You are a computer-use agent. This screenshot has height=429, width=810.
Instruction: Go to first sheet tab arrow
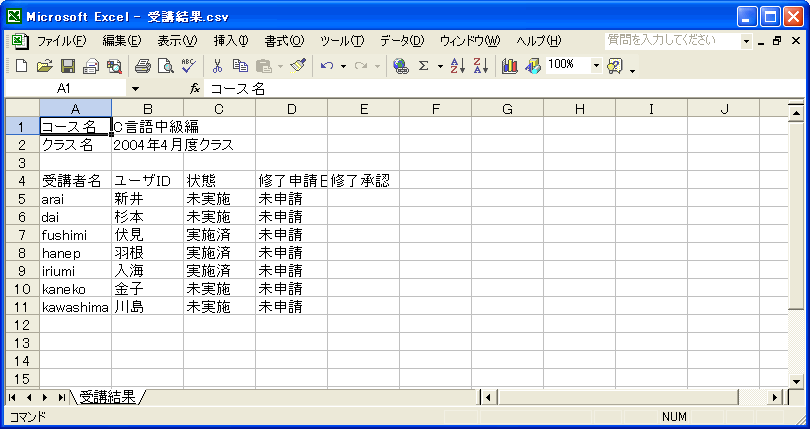(12, 397)
